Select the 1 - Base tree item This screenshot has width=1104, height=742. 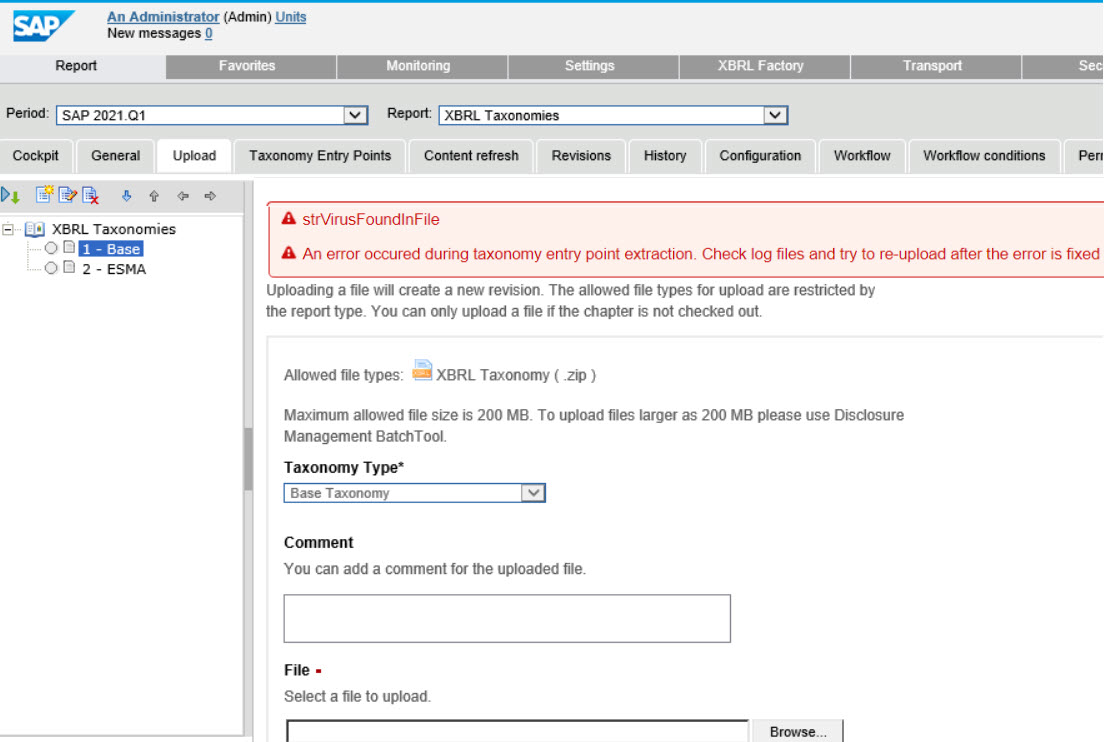tap(111, 249)
